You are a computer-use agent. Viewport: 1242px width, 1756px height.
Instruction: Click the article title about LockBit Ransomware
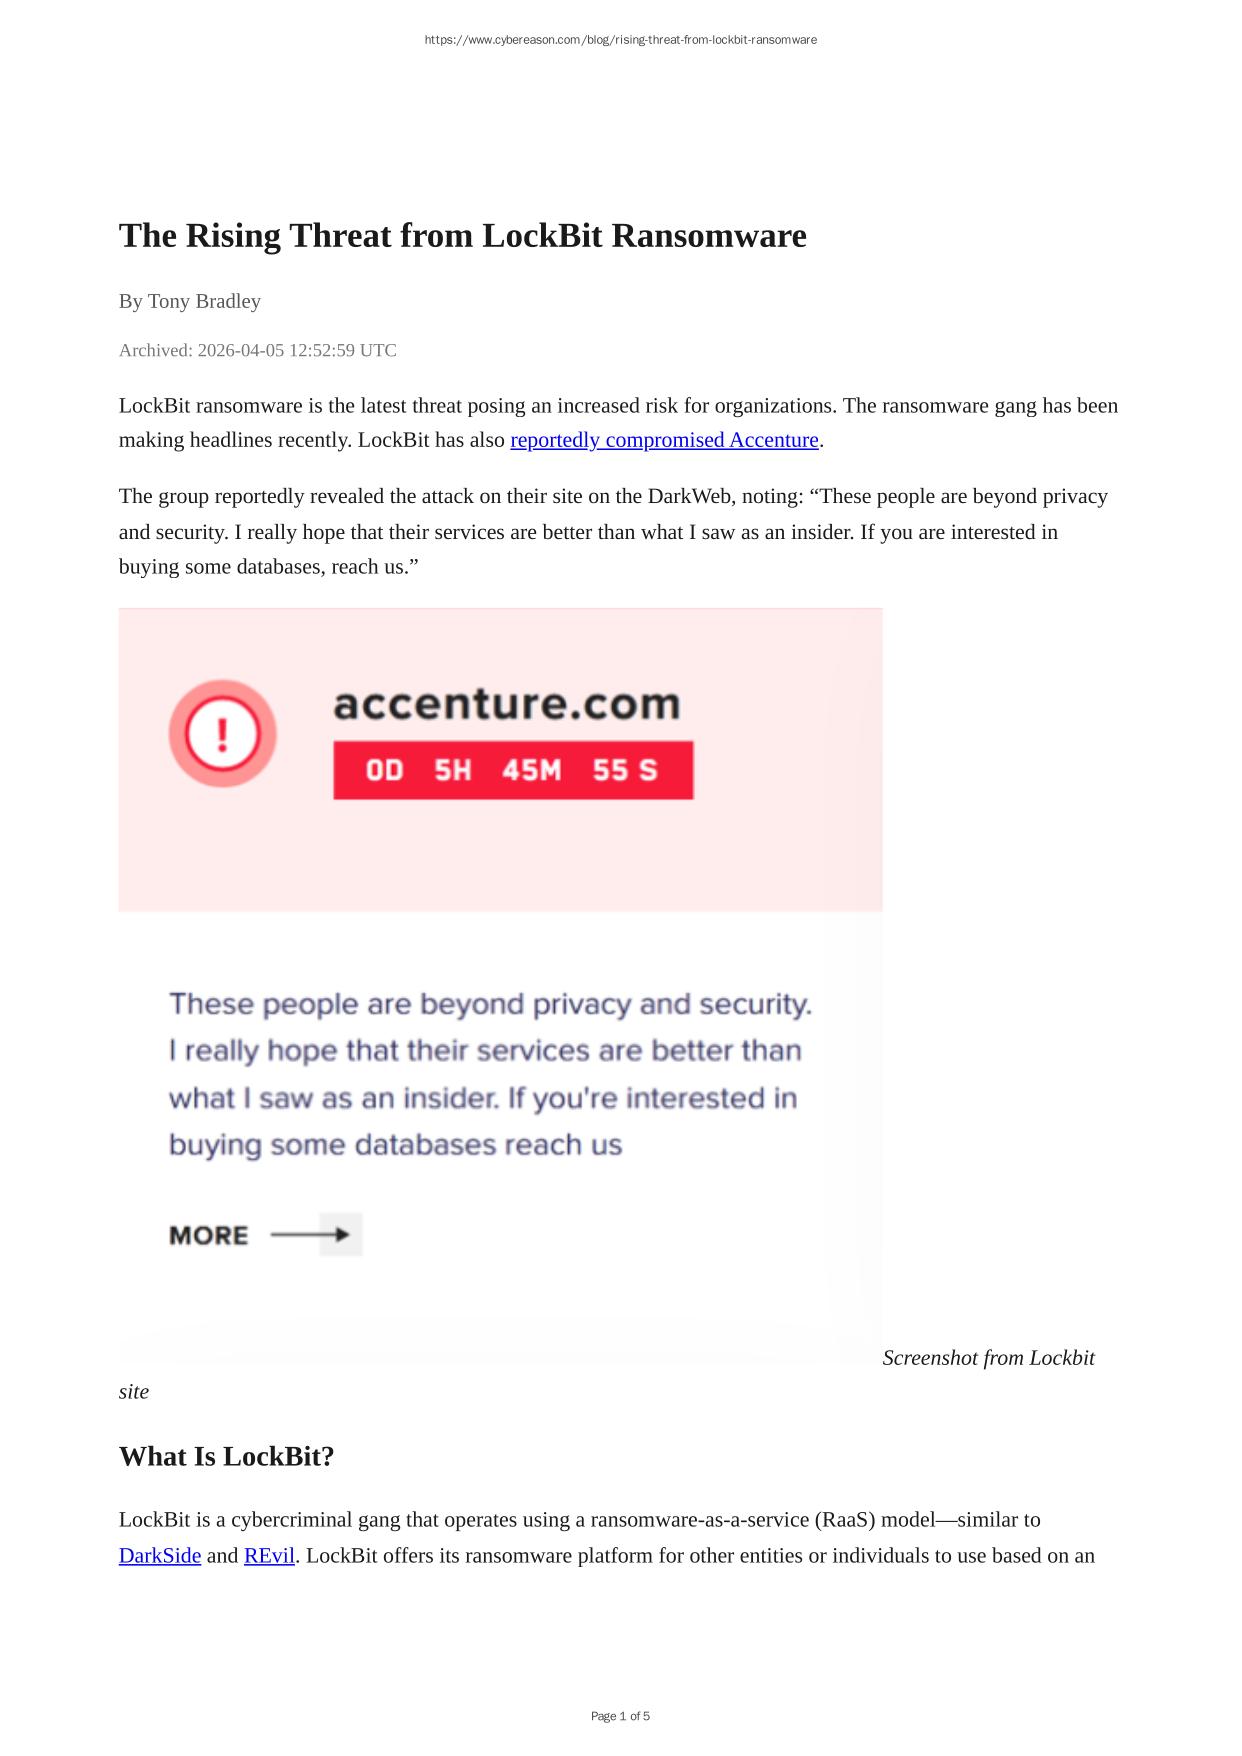point(462,236)
